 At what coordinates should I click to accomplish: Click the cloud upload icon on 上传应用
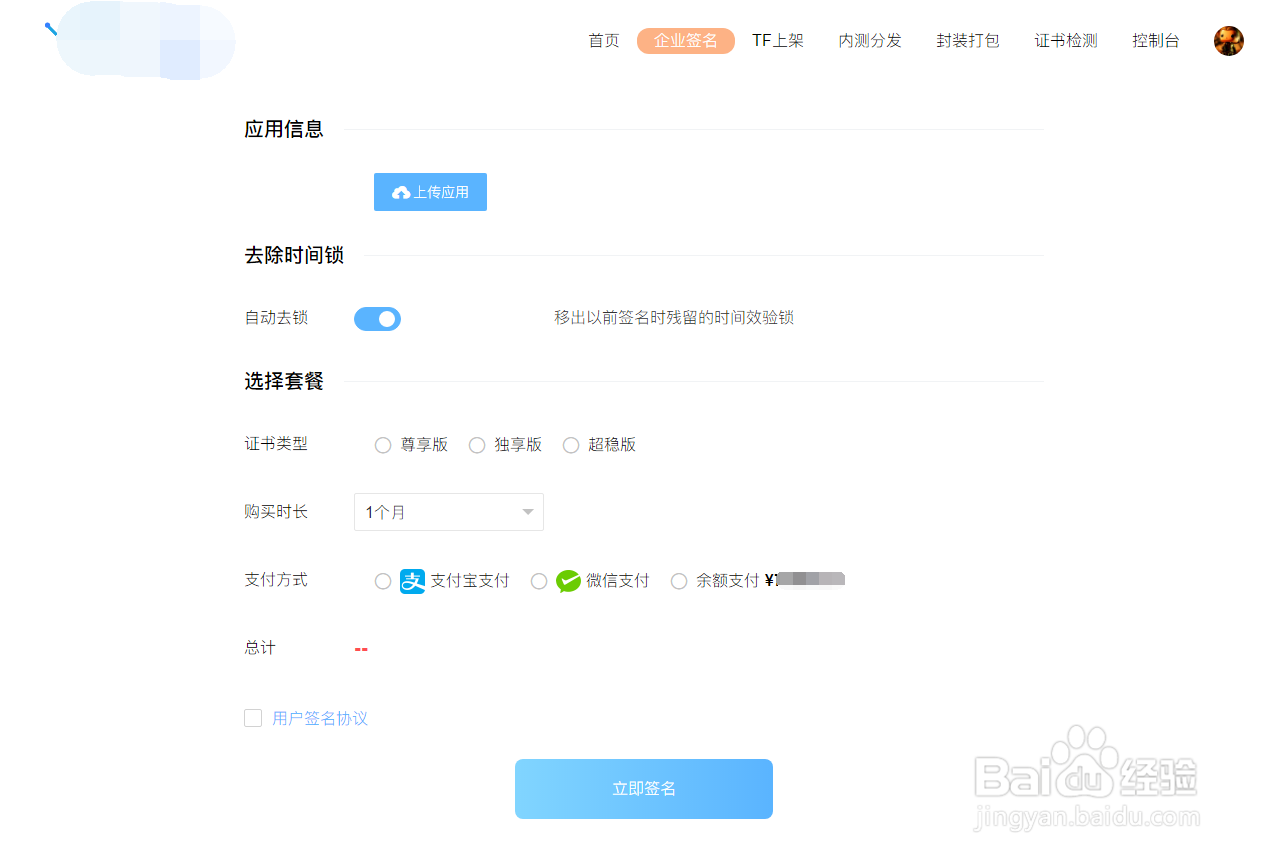pos(401,191)
